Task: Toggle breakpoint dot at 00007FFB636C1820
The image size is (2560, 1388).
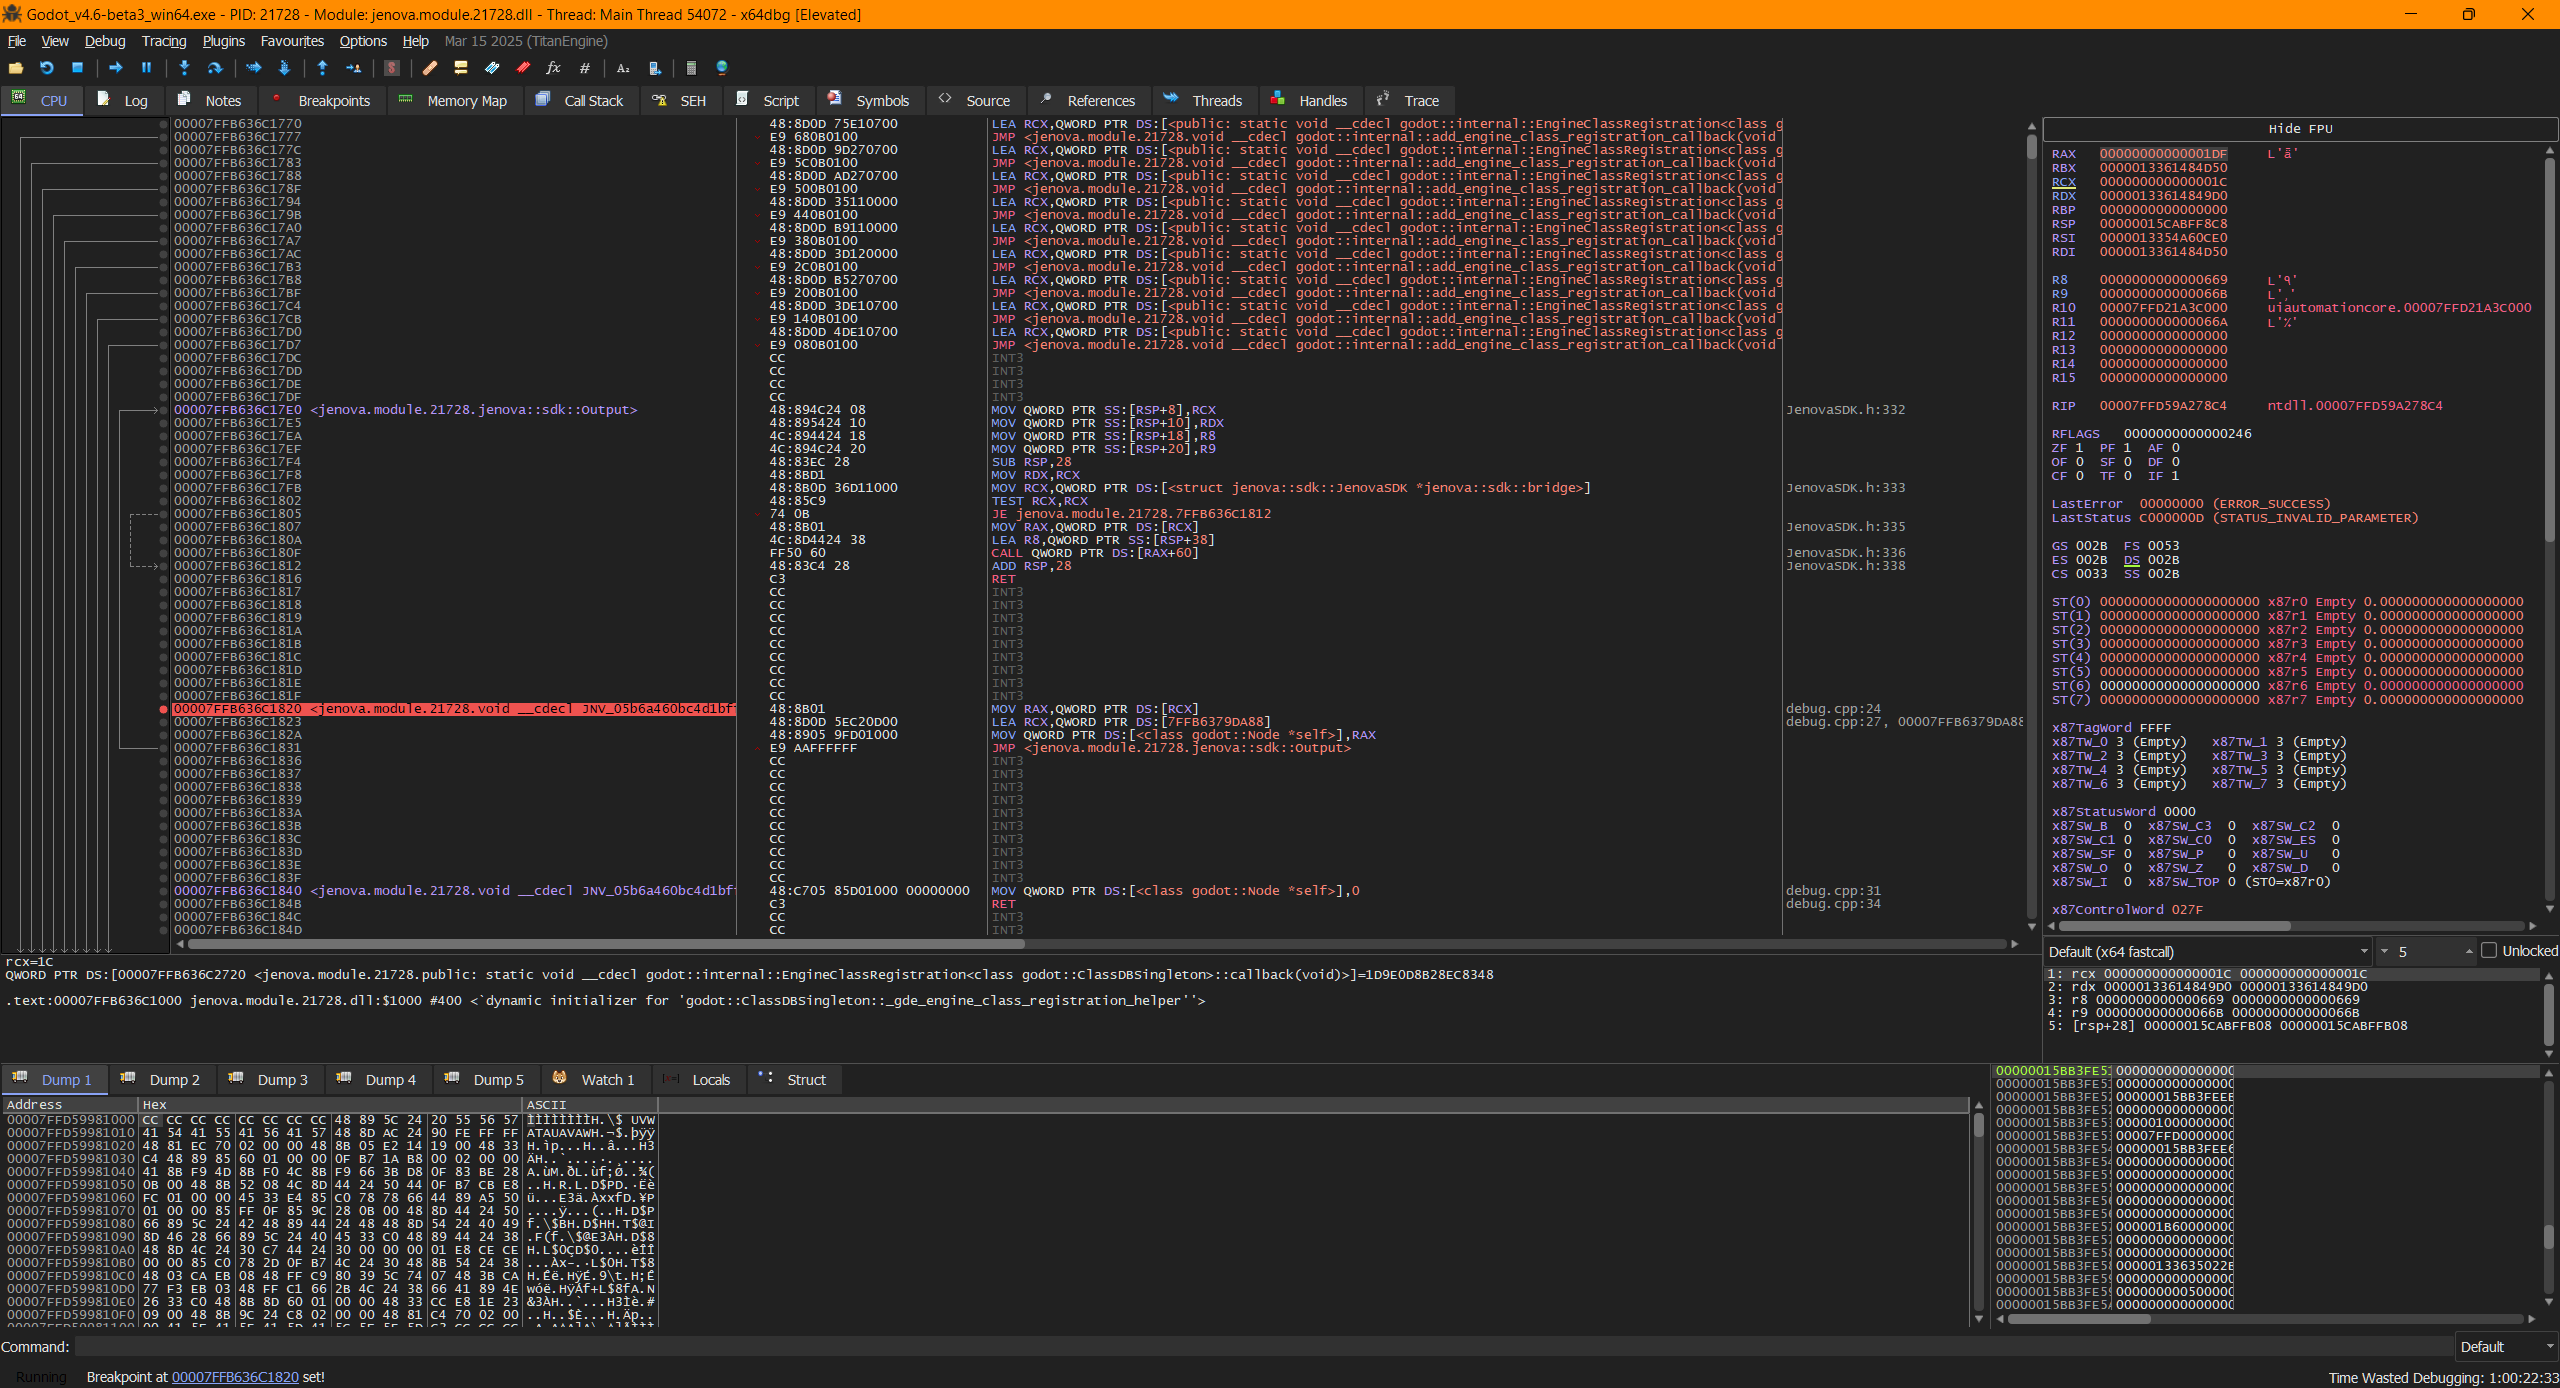Action: pyautogui.click(x=164, y=709)
